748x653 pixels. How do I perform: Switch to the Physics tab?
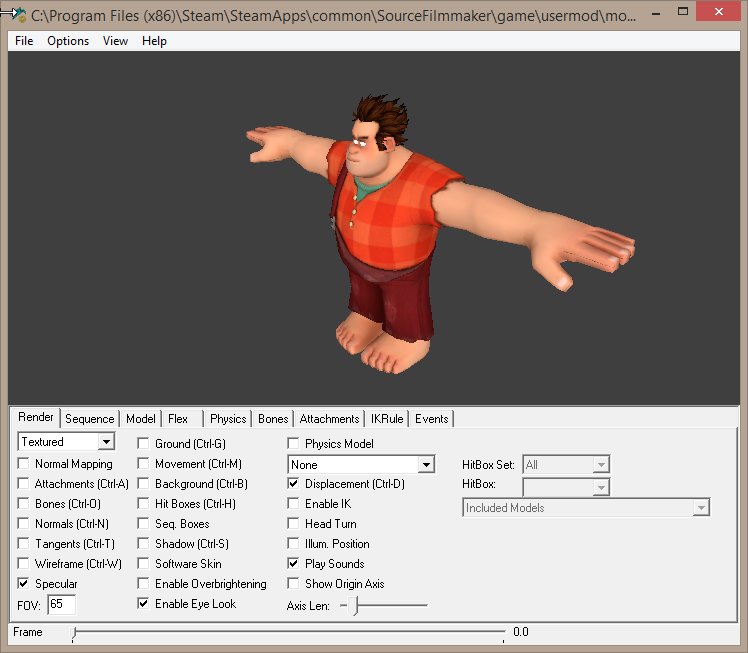click(228, 419)
